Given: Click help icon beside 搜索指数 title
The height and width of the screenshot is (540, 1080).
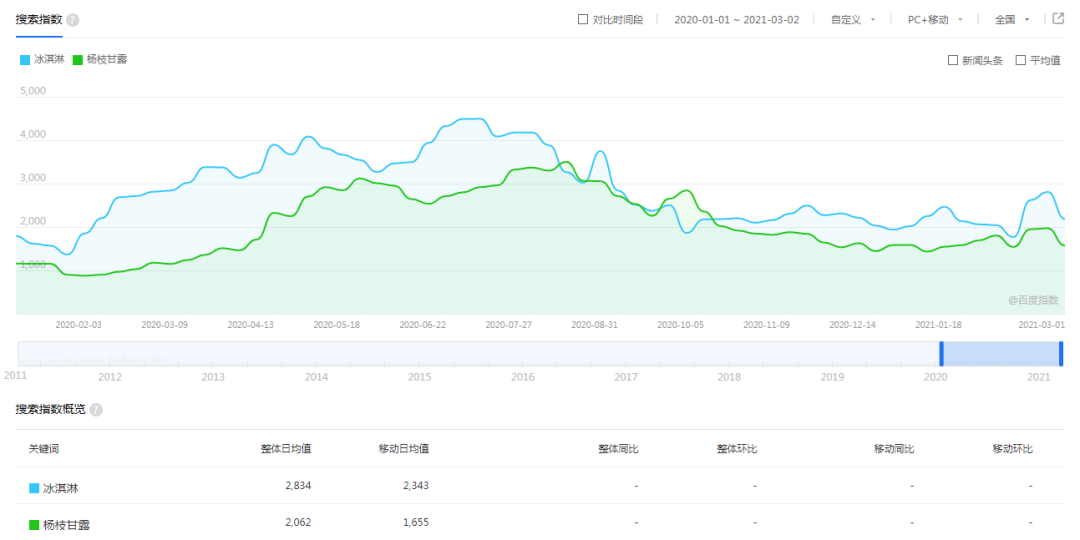Looking at the screenshot, I should pos(73,20).
